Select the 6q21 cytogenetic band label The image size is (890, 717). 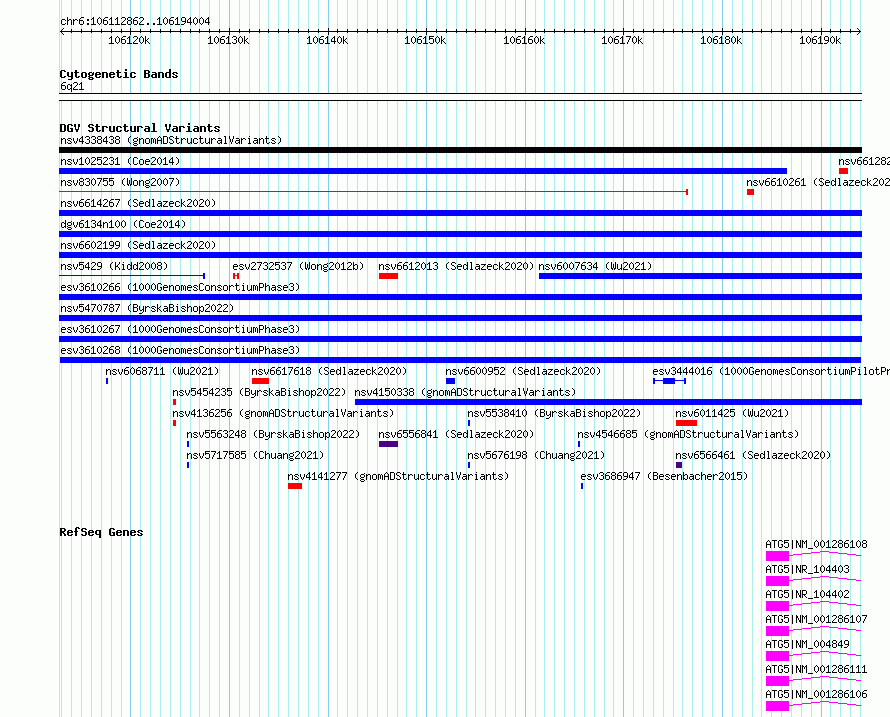coord(72,87)
